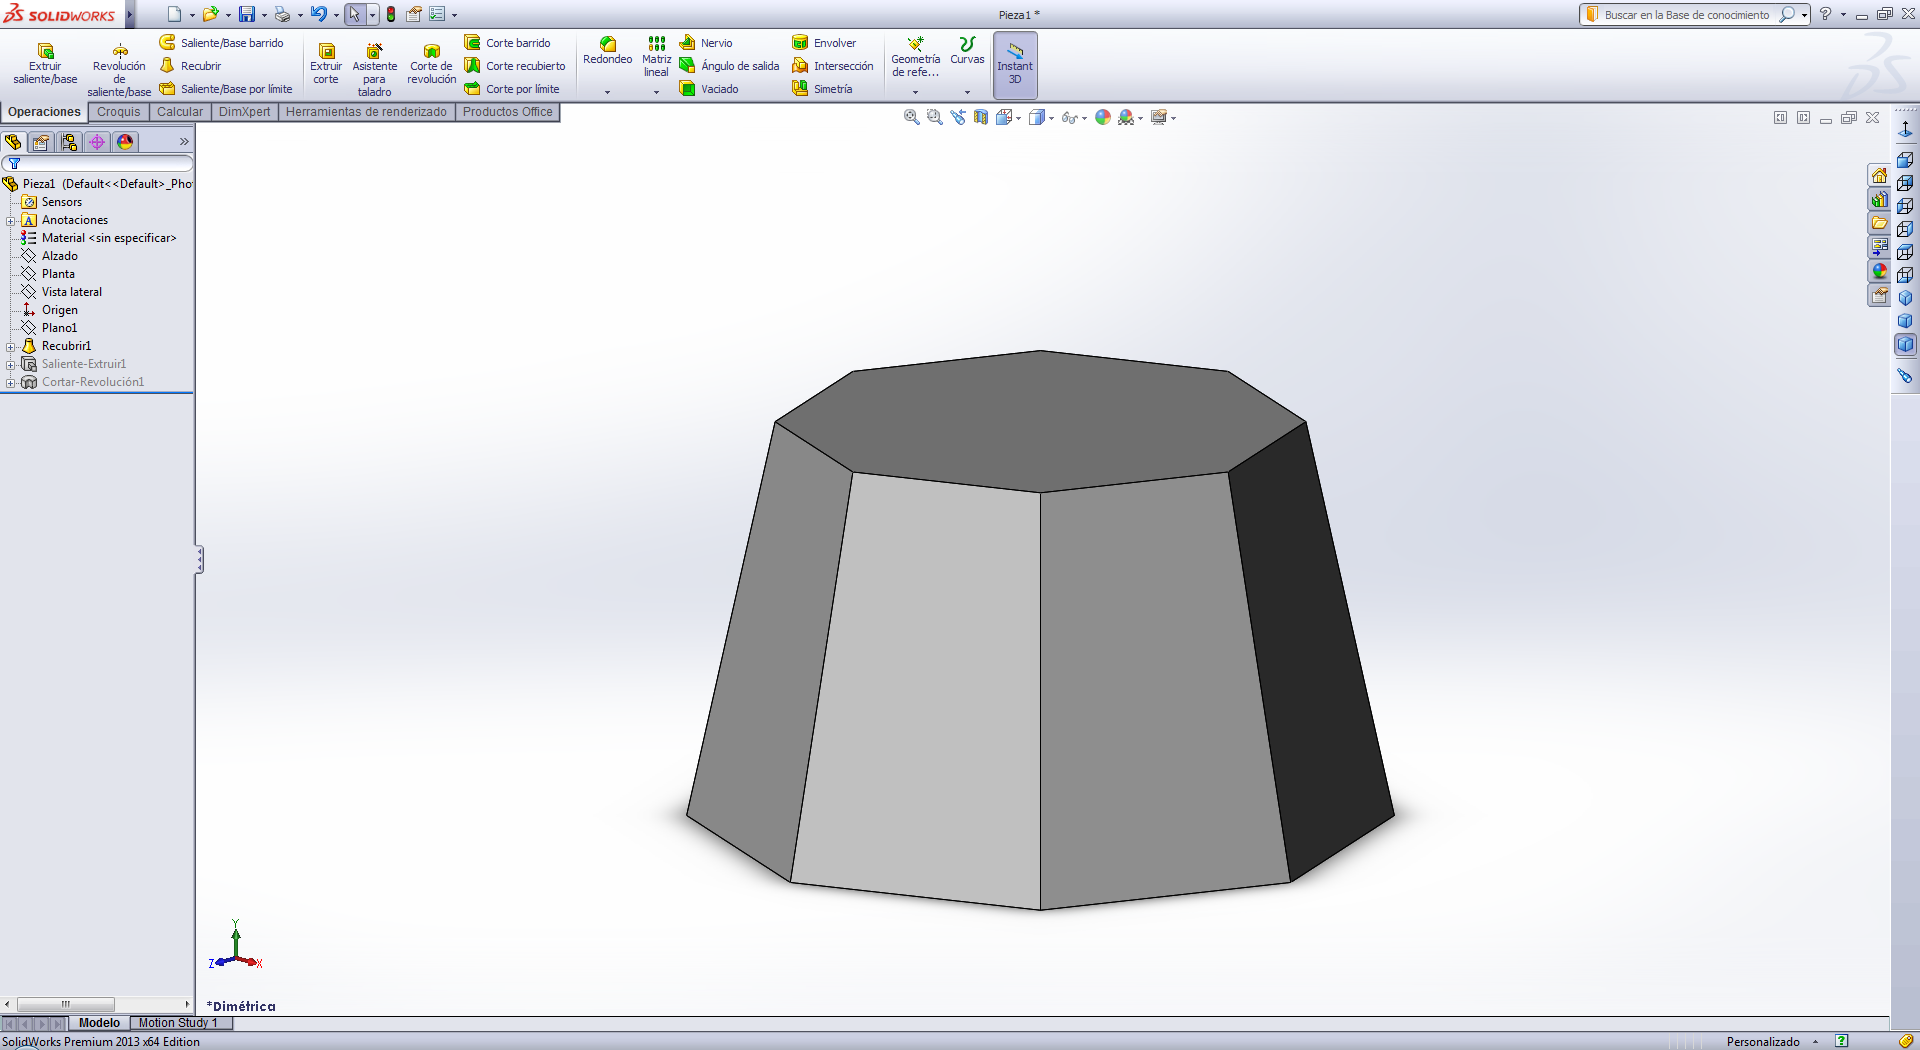Select Revolución de saliente/base tool

click(x=119, y=70)
